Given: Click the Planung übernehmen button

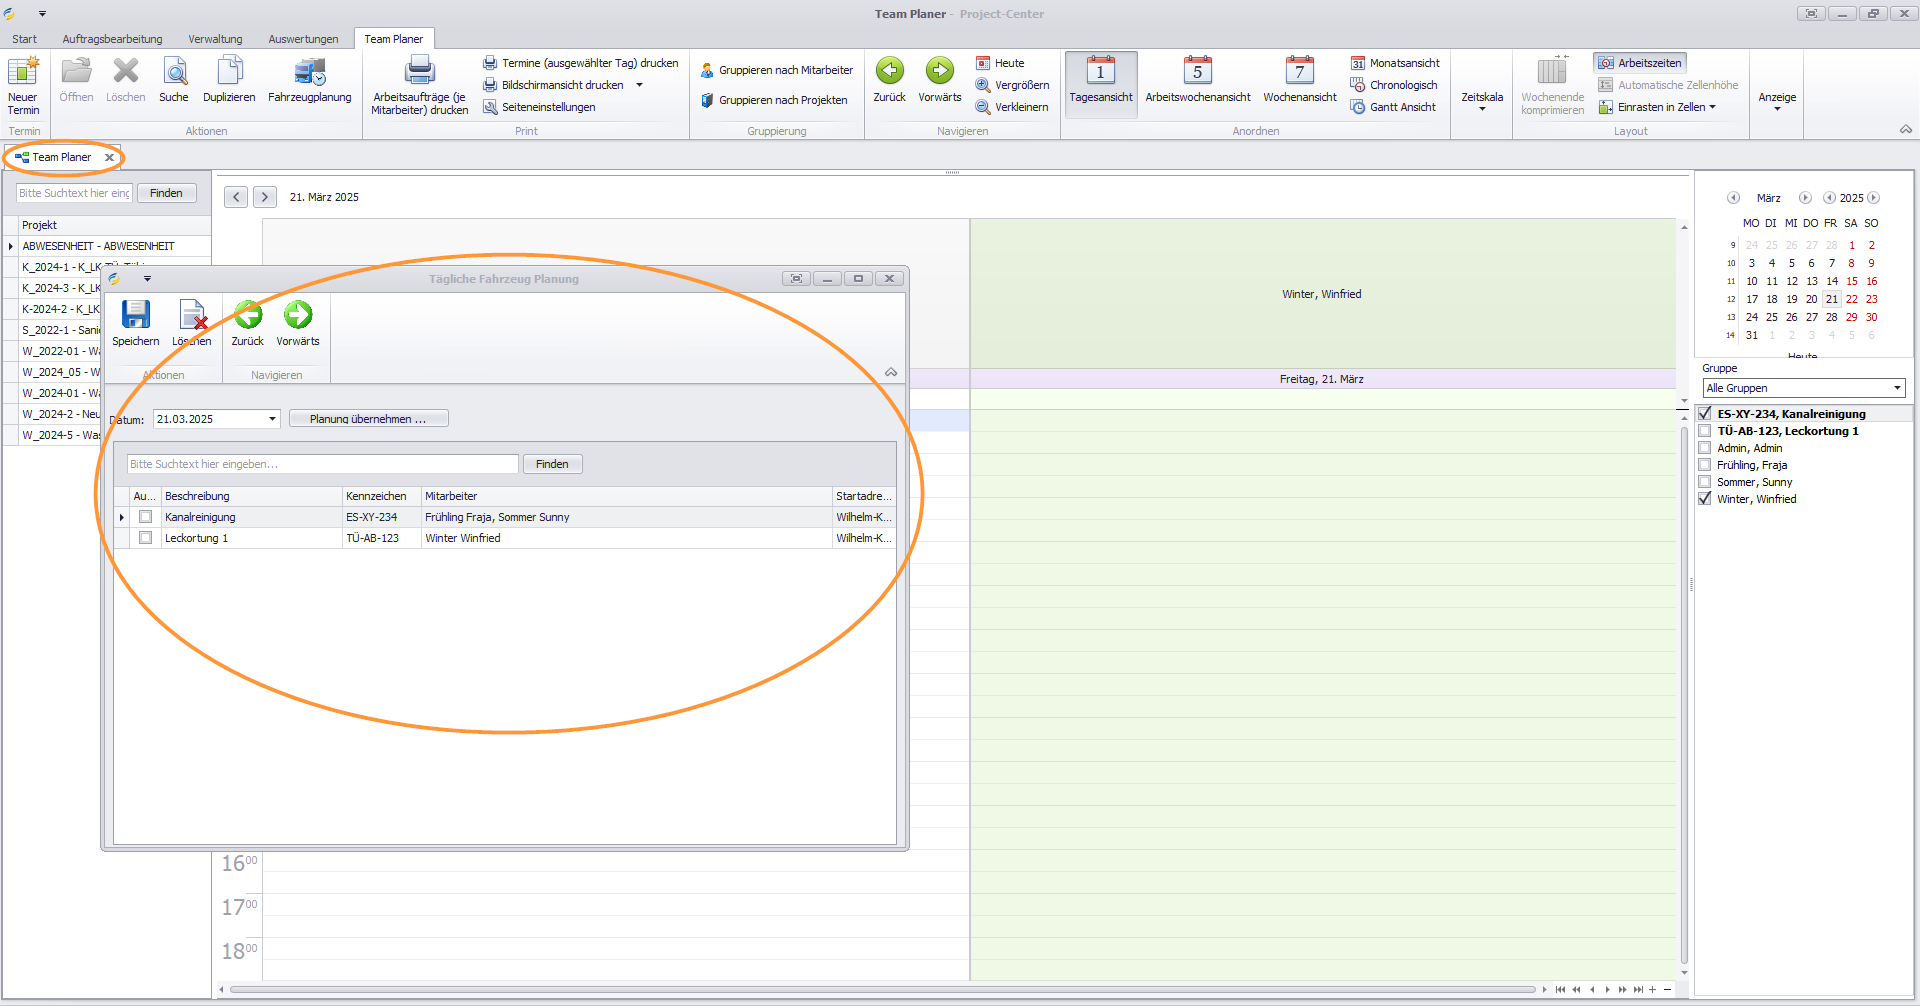Looking at the screenshot, I should pos(368,419).
